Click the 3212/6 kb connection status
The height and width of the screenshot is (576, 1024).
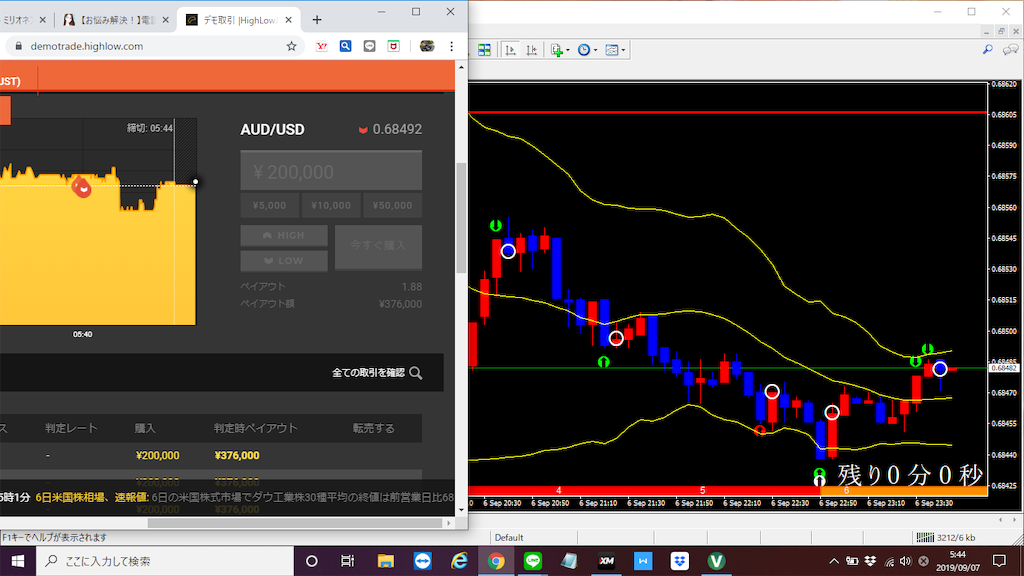coord(946,537)
